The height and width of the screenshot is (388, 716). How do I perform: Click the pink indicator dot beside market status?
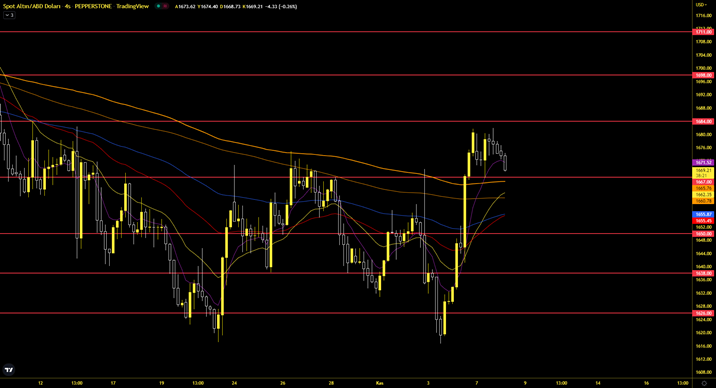coord(164,6)
